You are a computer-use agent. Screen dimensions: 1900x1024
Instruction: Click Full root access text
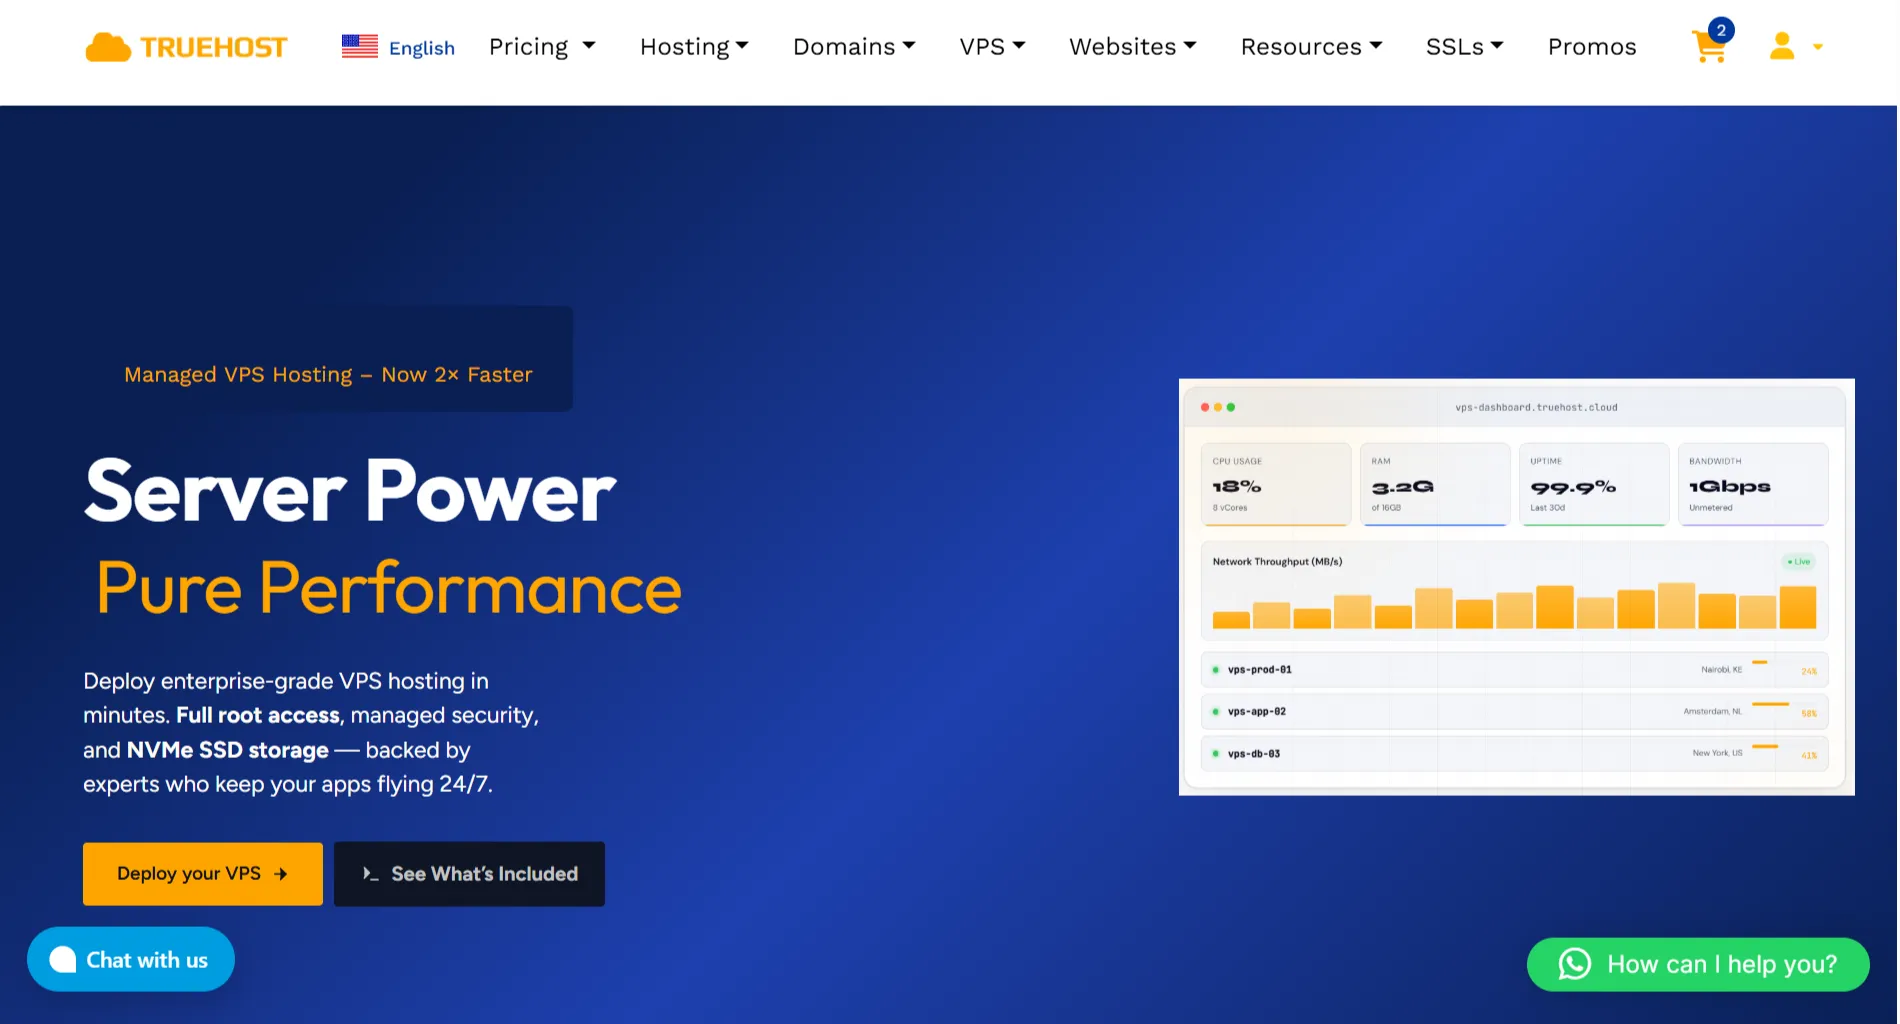coord(258,716)
